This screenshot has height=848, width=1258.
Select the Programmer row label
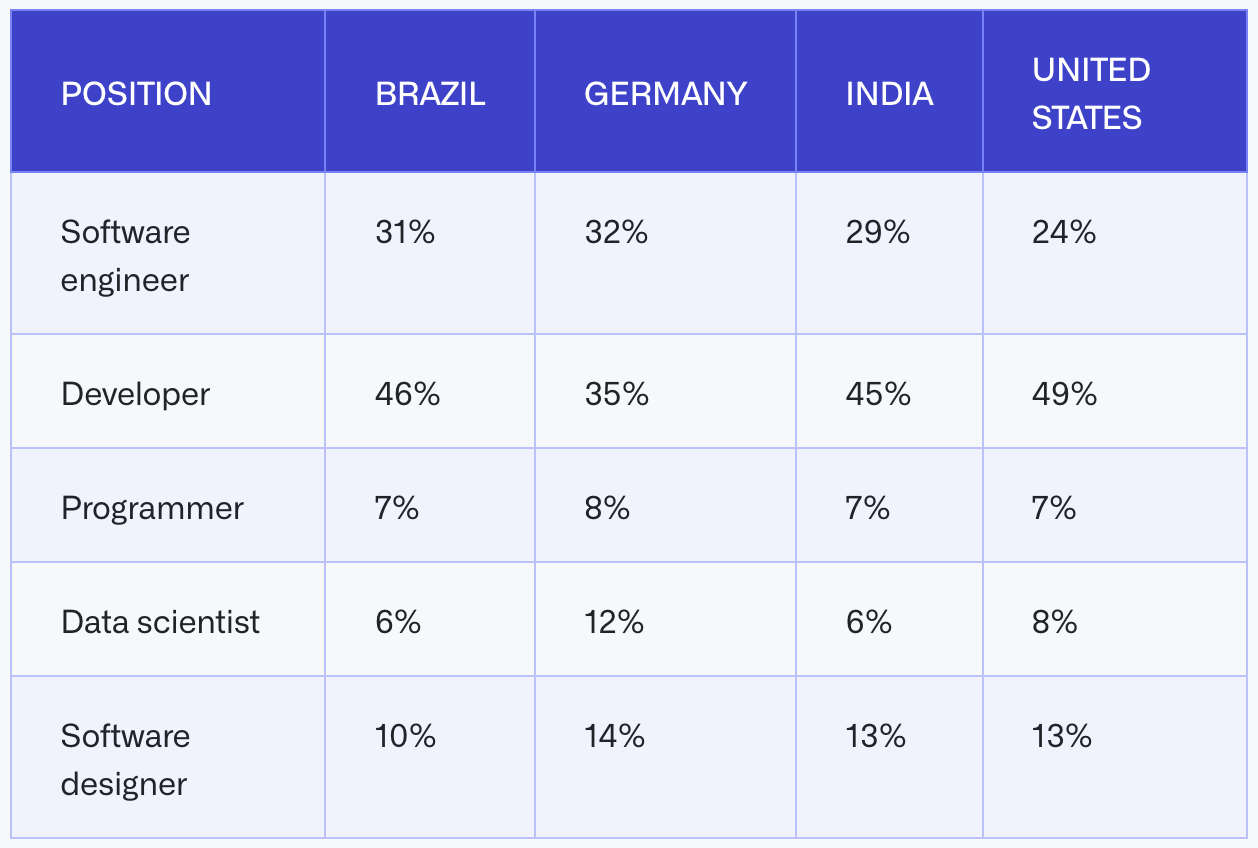(x=152, y=508)
